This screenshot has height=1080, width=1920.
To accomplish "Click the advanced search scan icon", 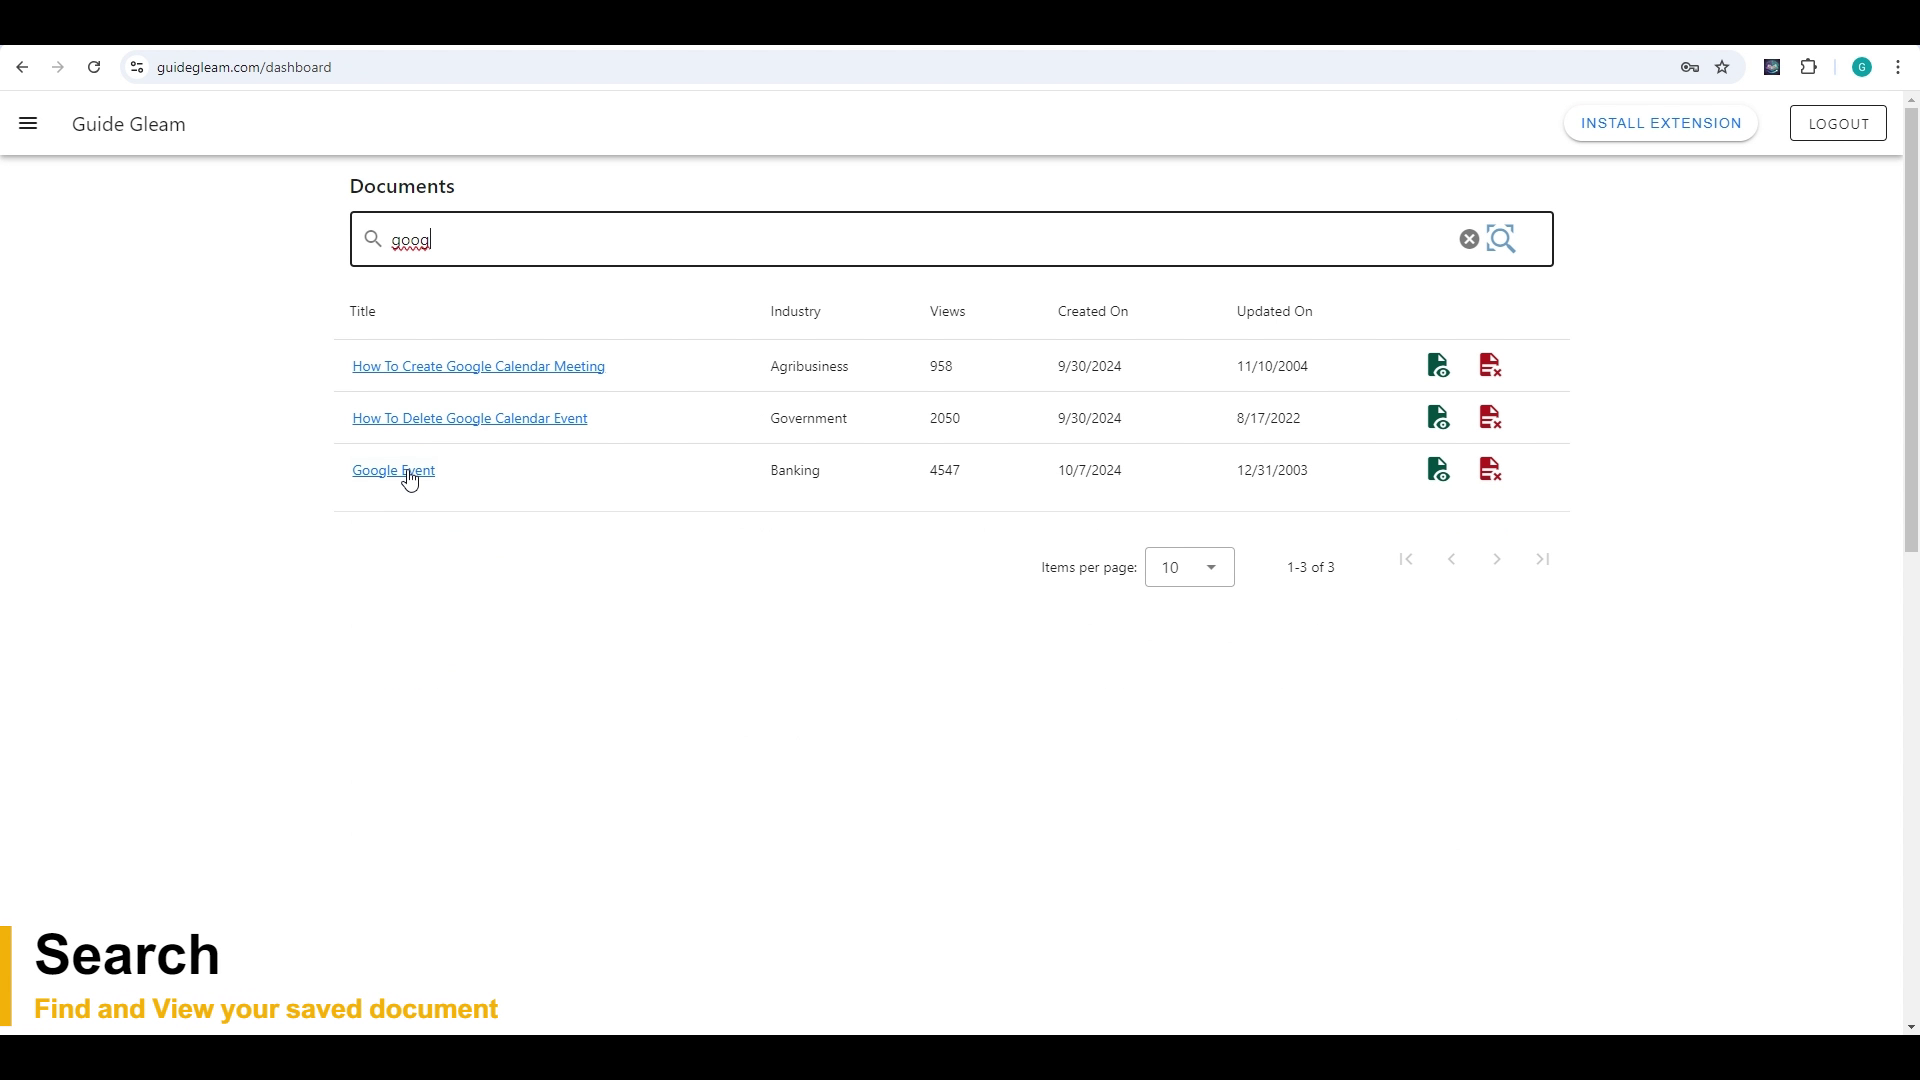I will click(1501, 239).
